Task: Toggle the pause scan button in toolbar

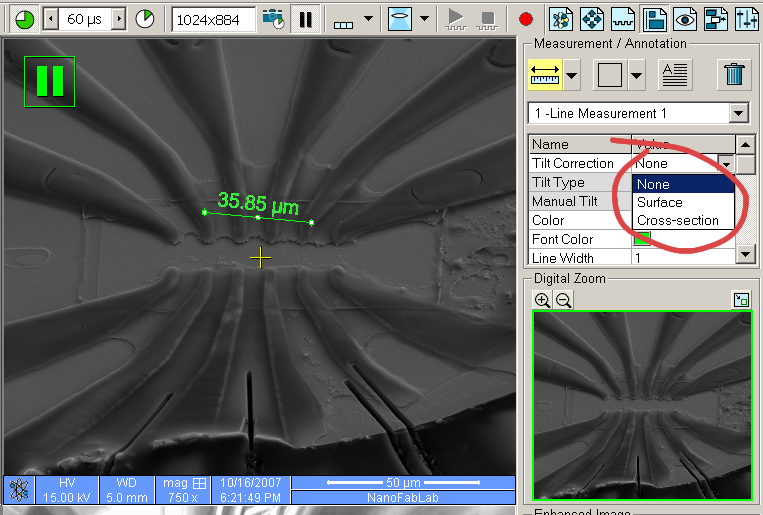Action: pos(306,19)
